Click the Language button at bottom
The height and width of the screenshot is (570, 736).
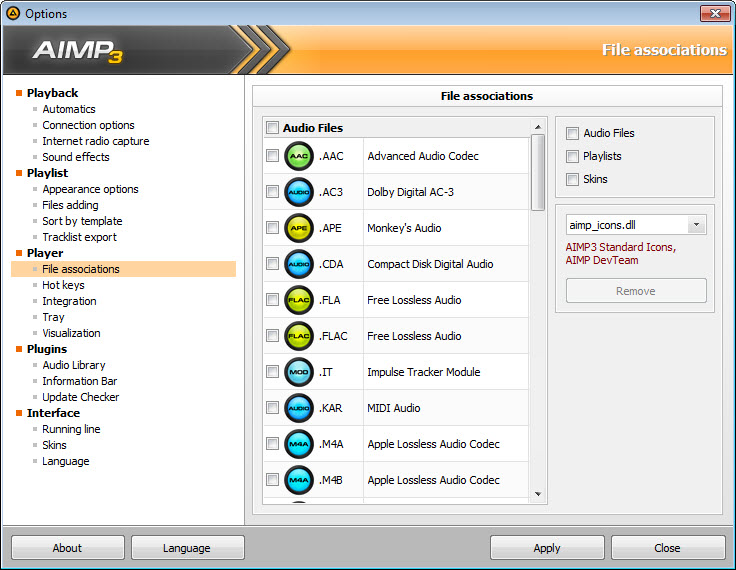pos(188,547)
